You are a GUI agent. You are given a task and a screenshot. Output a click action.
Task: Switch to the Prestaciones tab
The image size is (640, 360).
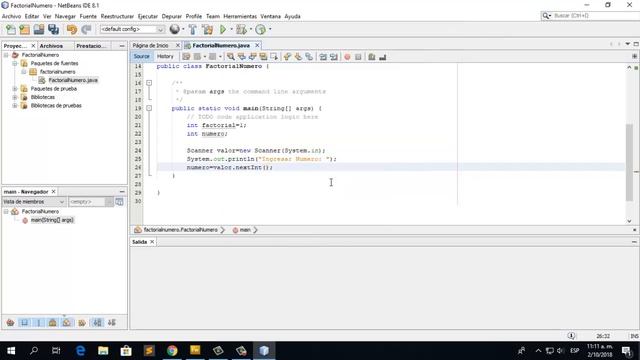point(91,46)
